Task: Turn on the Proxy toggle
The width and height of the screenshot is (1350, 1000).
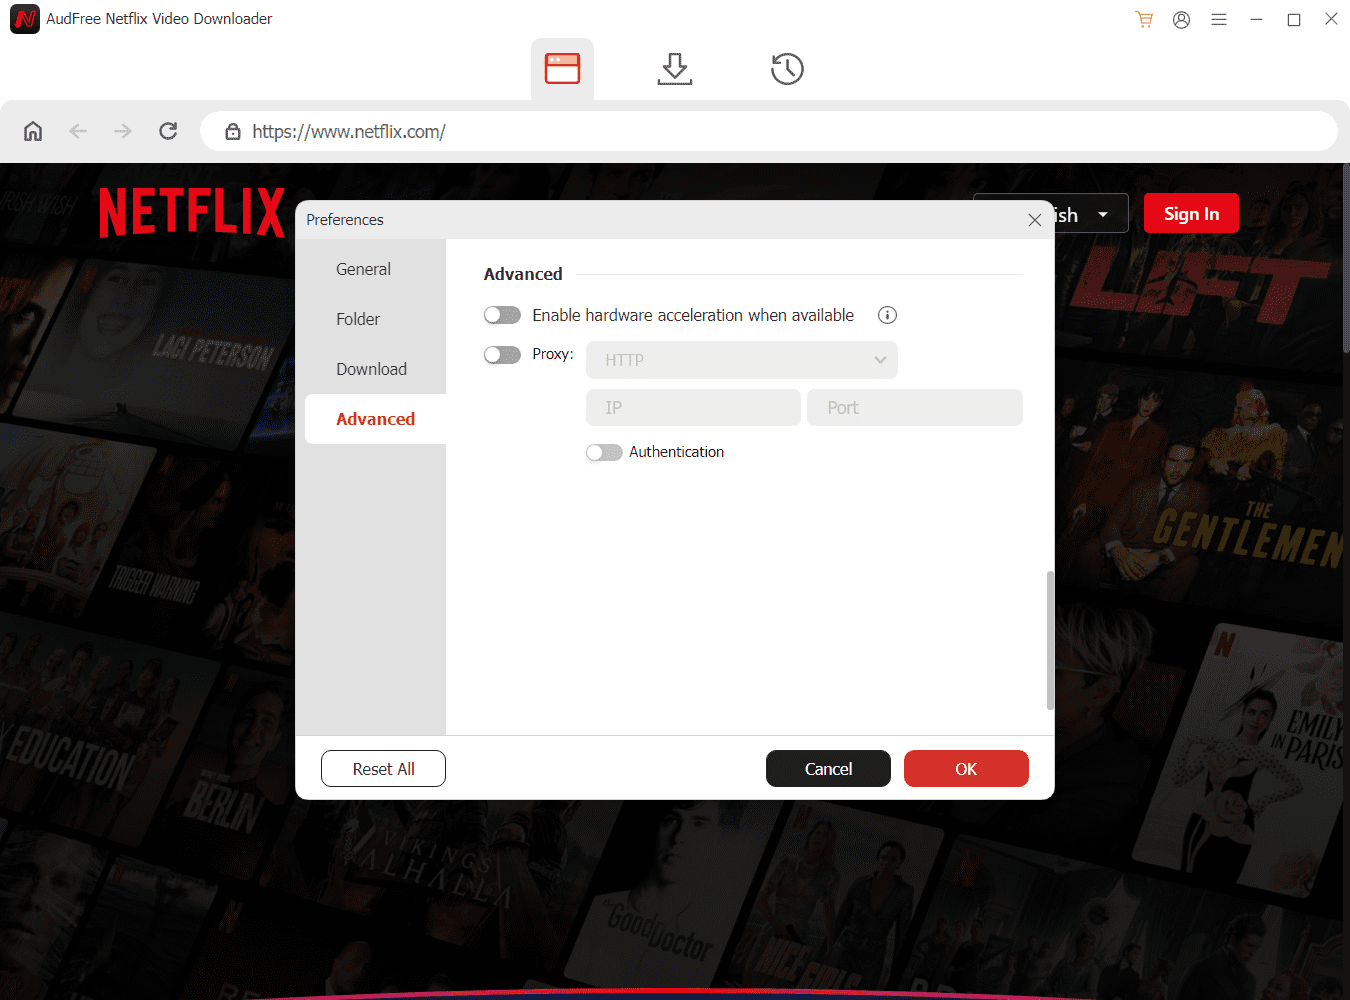Action: tap(502, 355)
